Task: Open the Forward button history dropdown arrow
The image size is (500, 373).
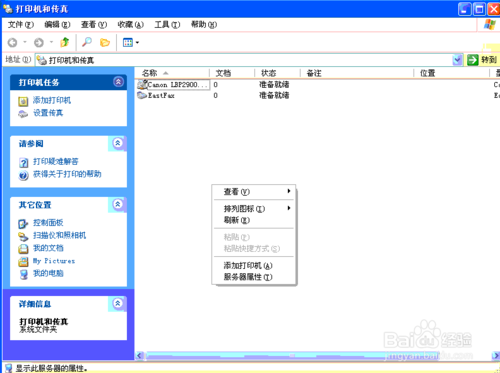Action: 51,42
